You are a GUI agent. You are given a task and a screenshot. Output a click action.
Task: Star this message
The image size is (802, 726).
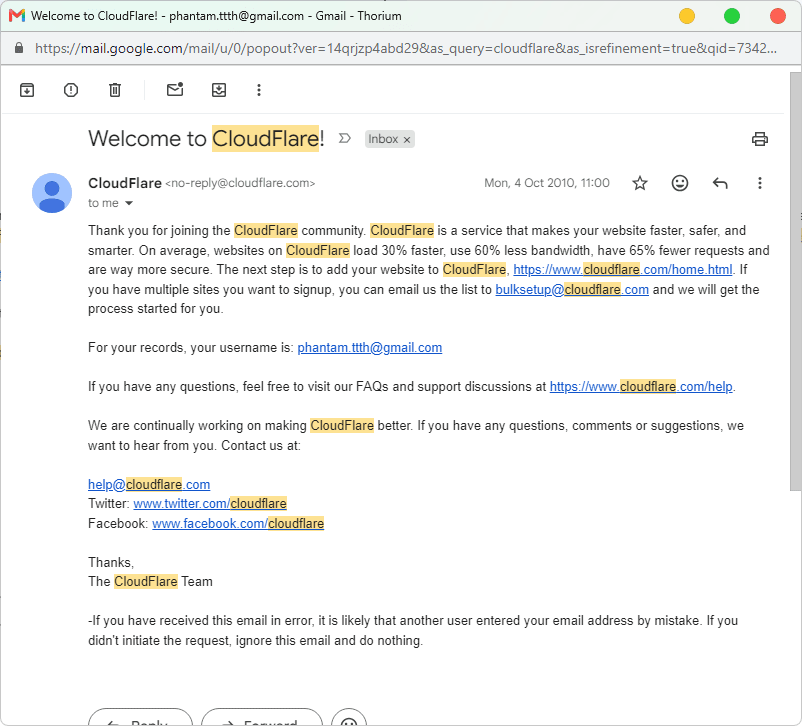[x=640, y=183]
